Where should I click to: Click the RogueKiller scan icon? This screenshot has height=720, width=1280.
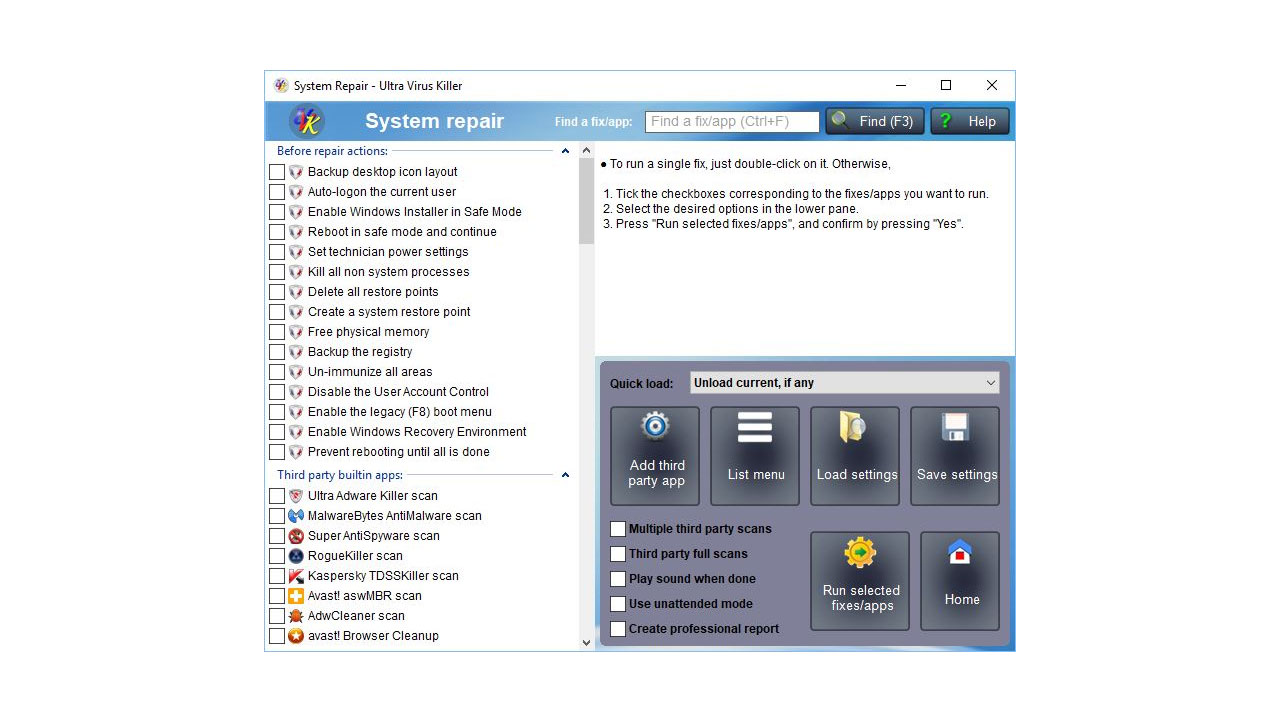296,556
